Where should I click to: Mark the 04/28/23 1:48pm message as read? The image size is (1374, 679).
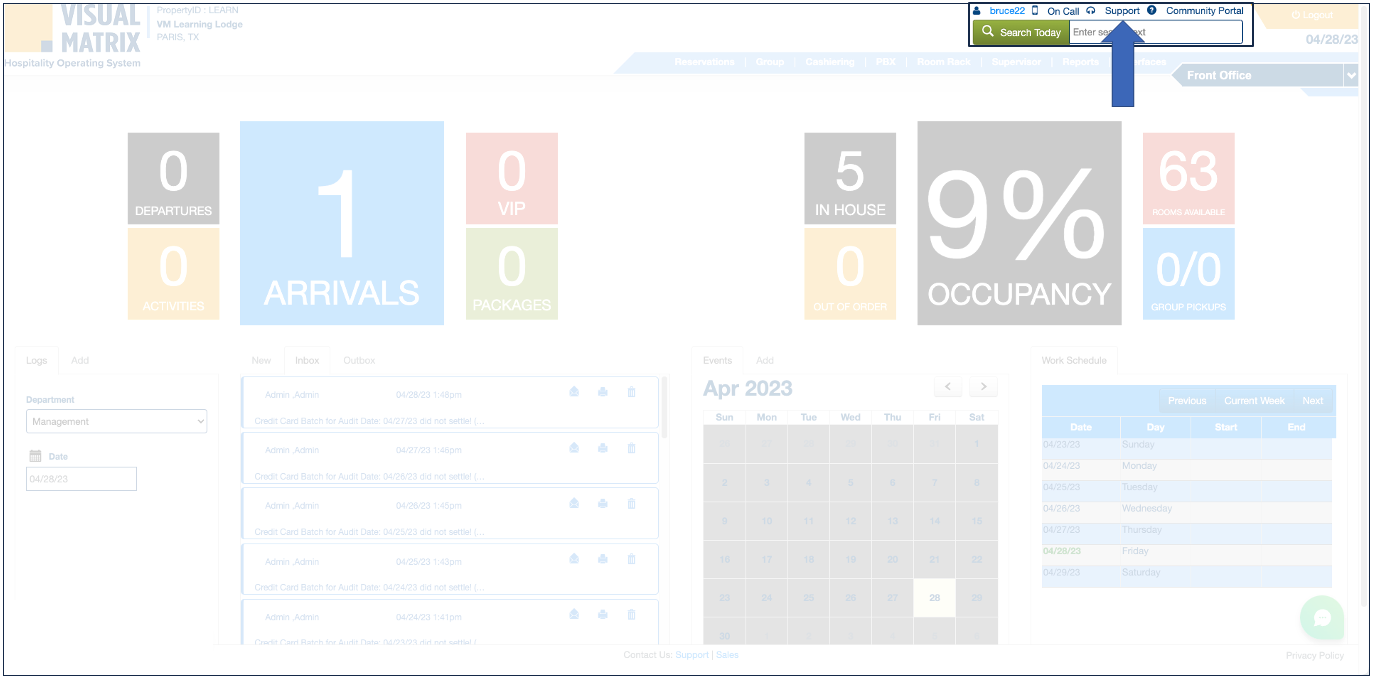[x=574, y=393]
